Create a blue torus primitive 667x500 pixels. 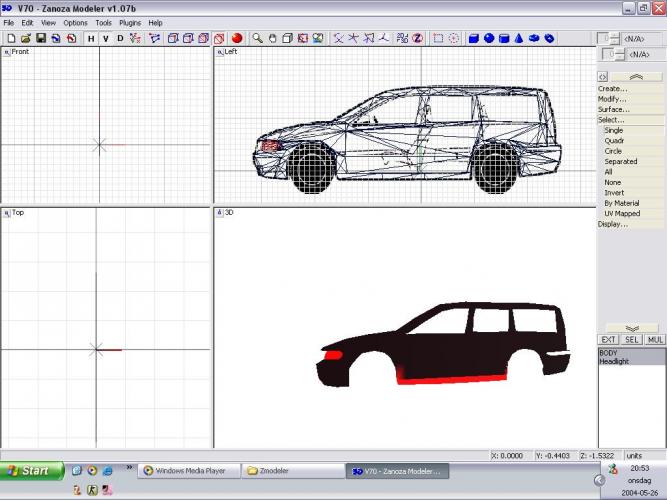534,38
